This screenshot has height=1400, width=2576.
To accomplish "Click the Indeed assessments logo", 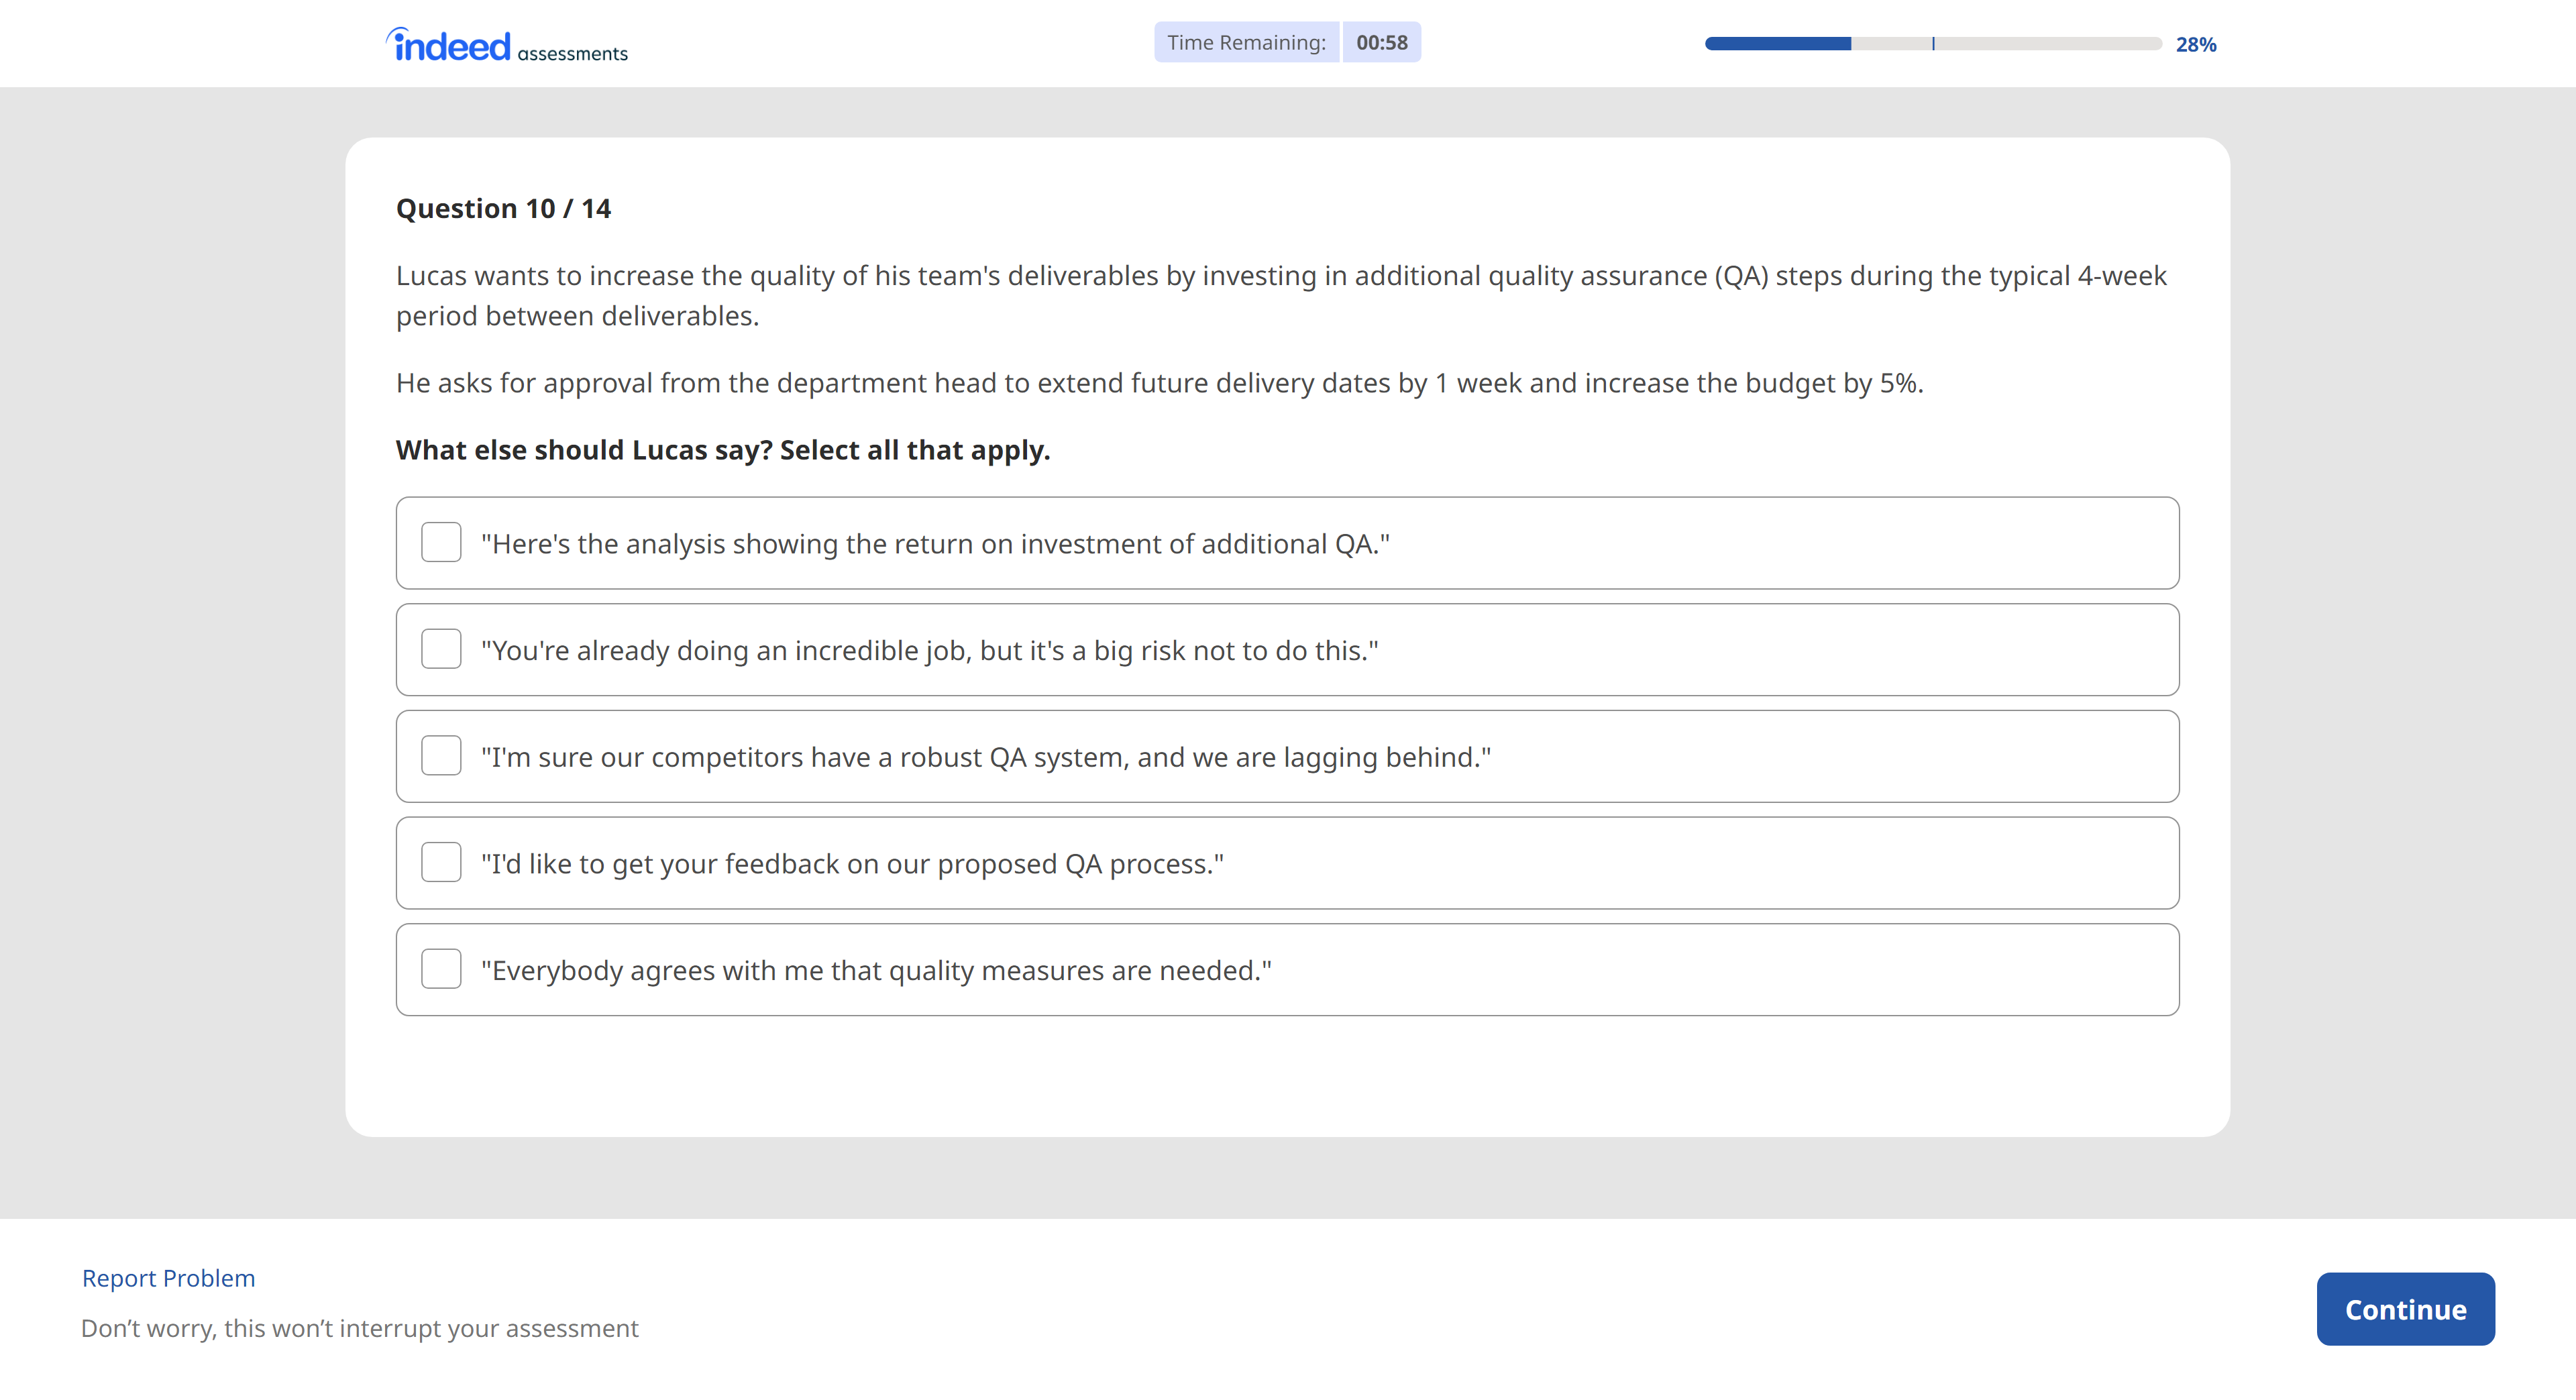I will pyautogui.click(x=507, y=45).
